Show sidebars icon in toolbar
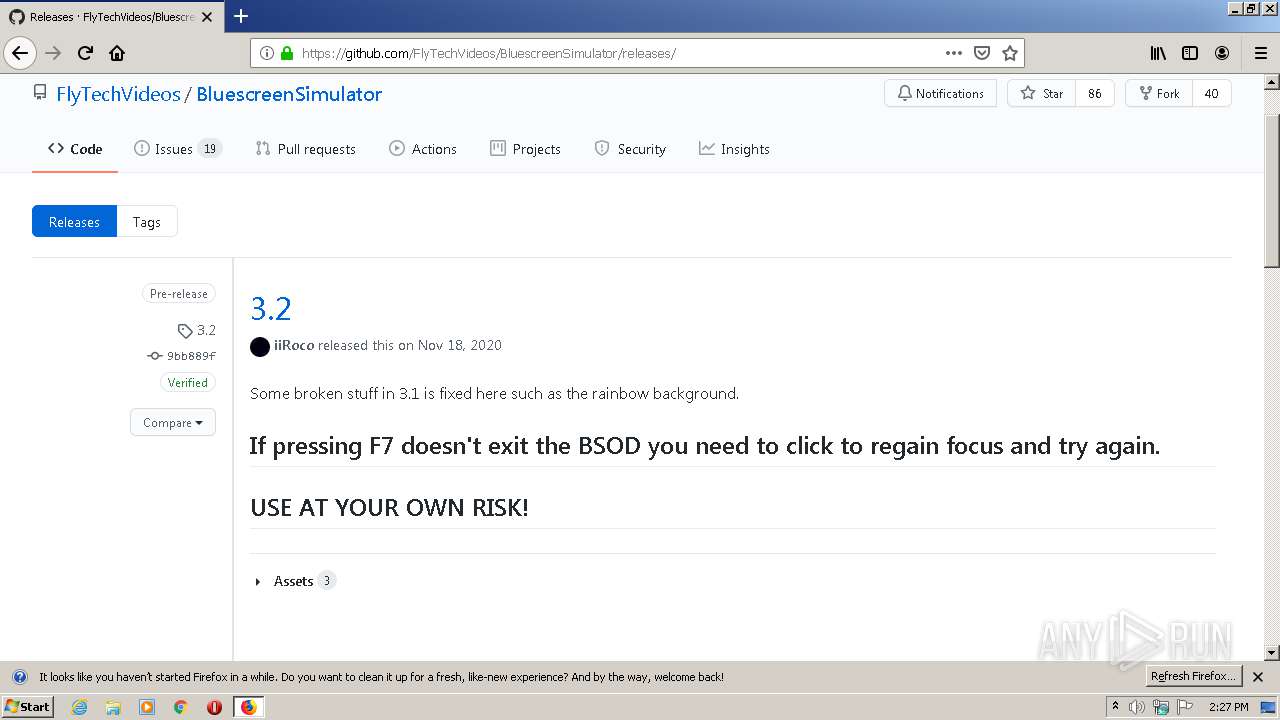Image resolution: width=1280 pixels, height=720 pixels. click(1190, 53)
